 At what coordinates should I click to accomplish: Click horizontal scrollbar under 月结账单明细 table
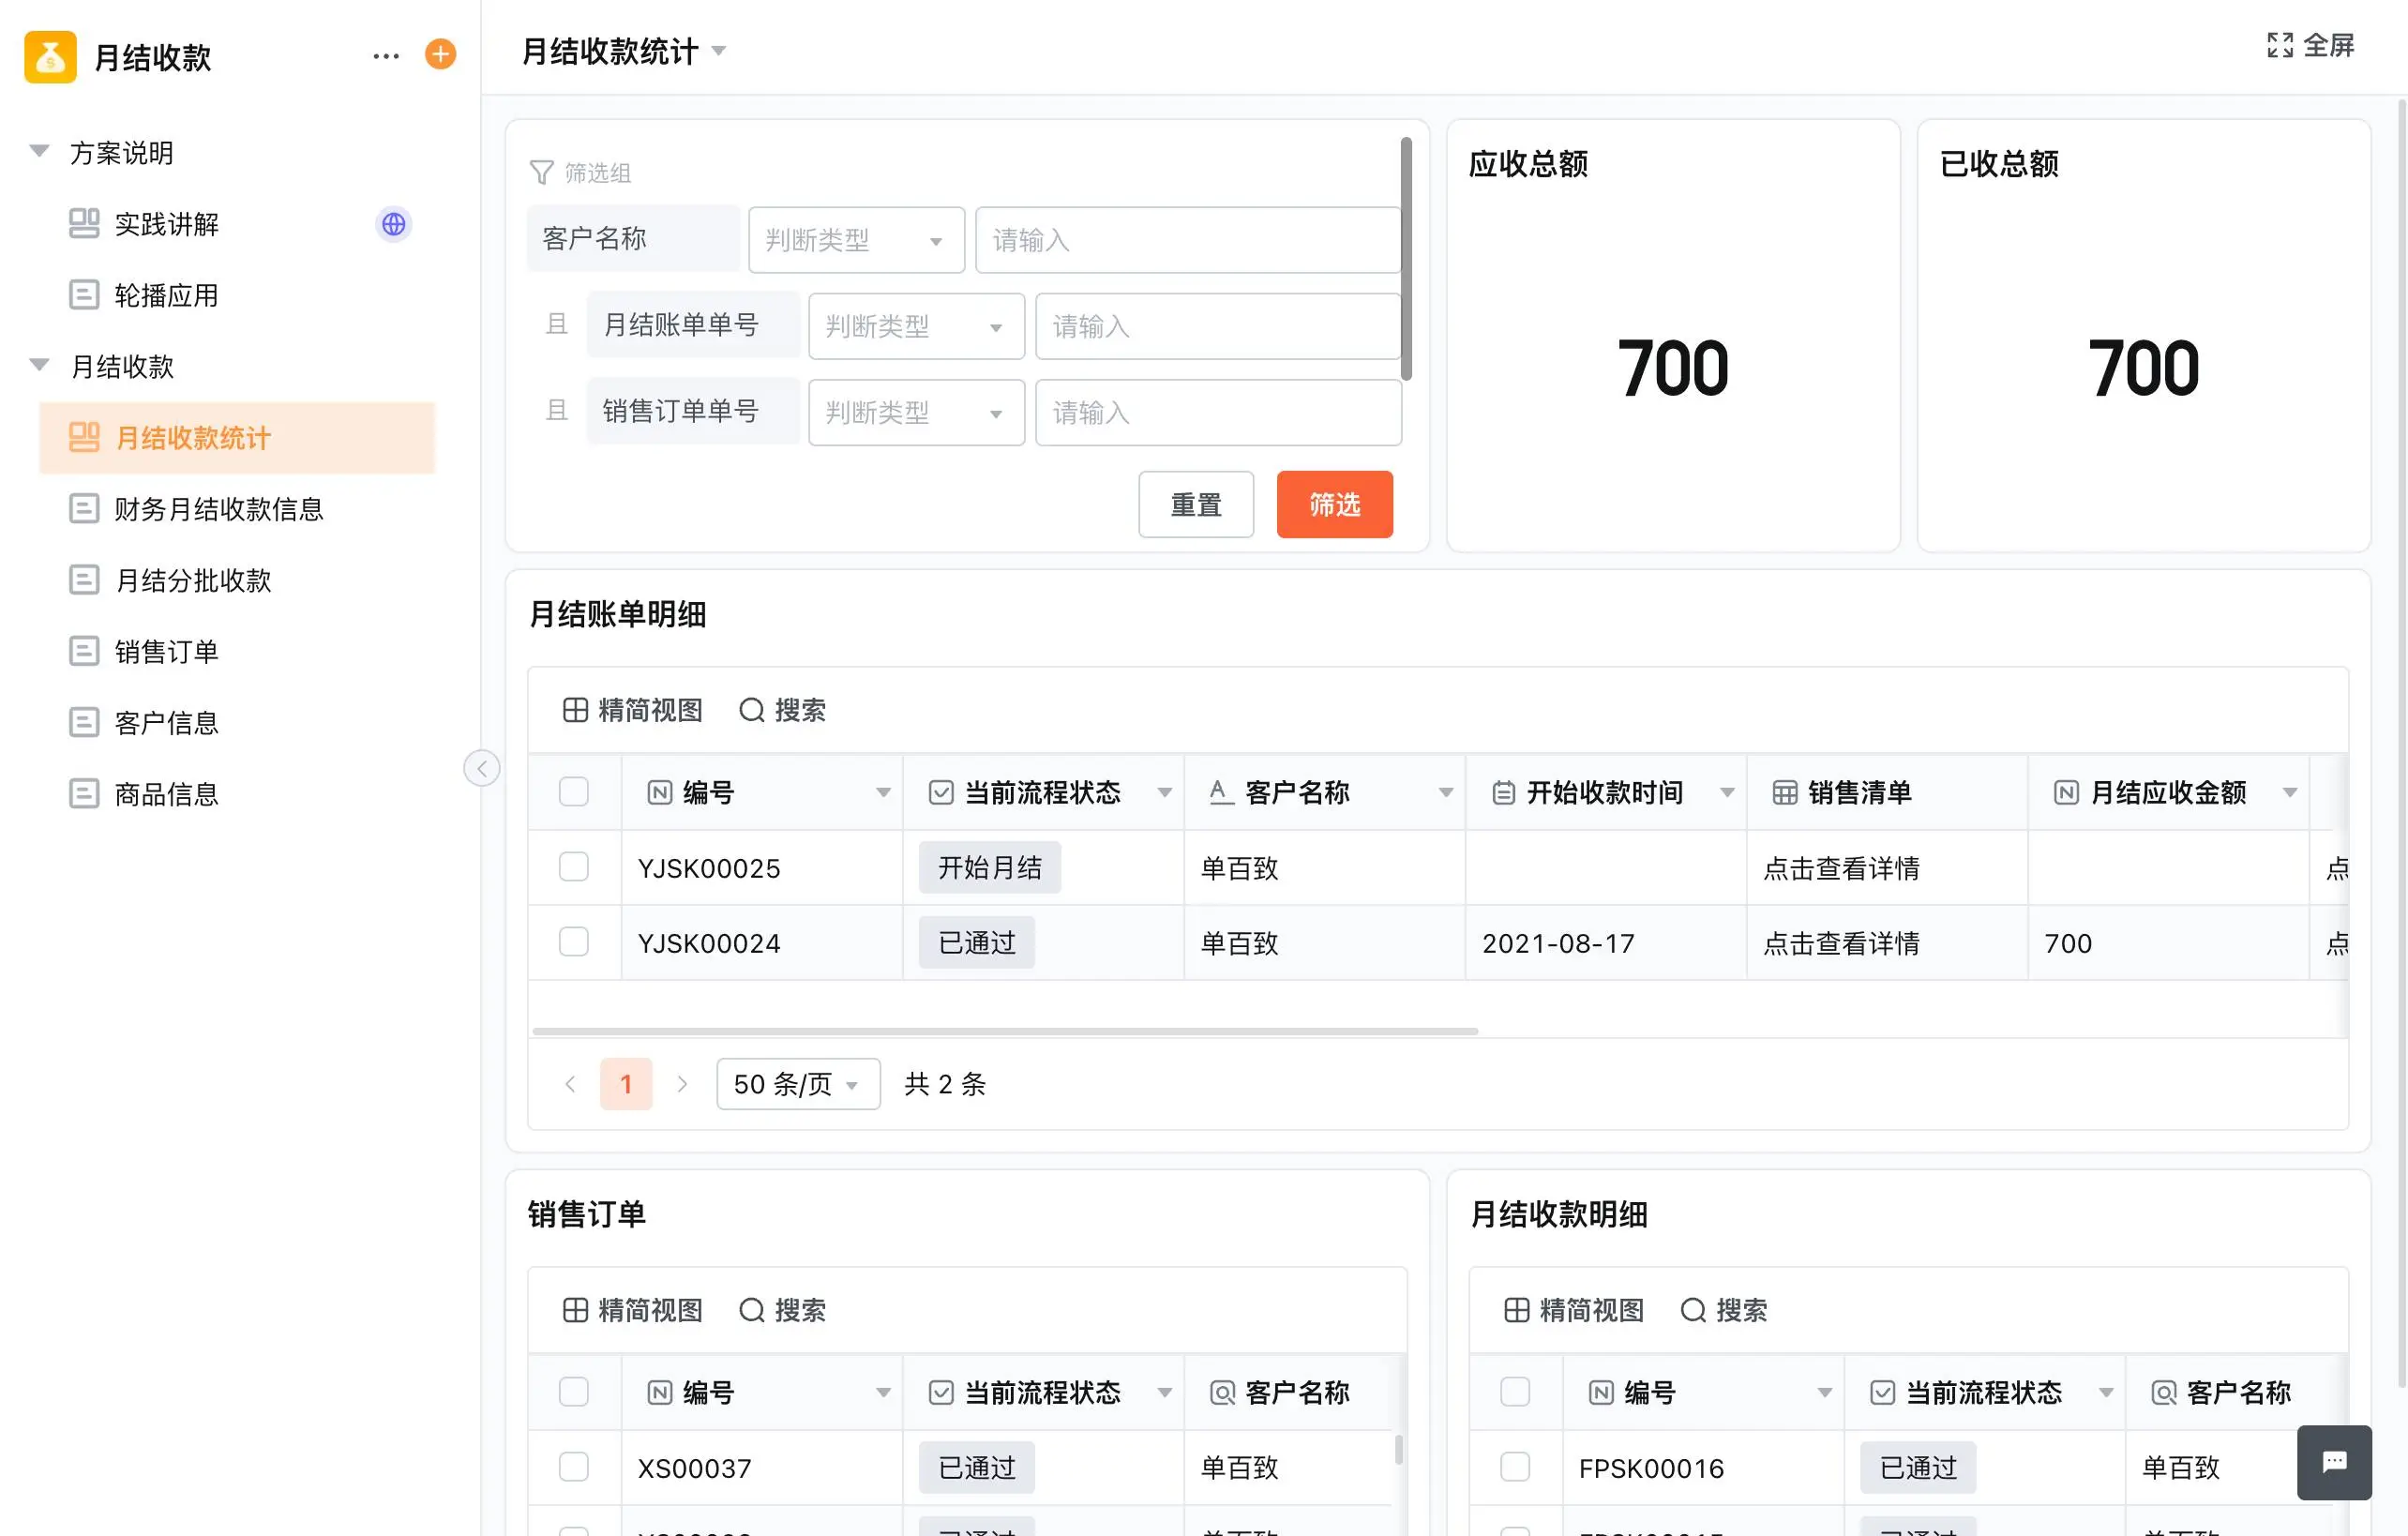1005,1030
